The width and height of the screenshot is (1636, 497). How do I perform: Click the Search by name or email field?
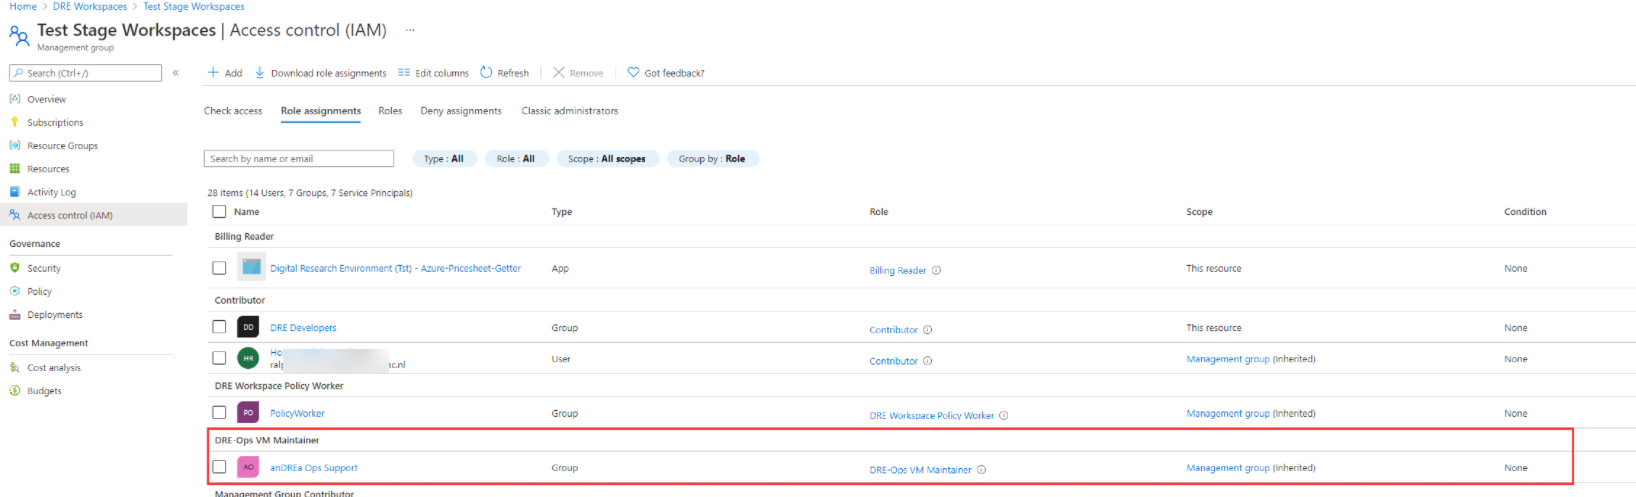tap(299, 159)
